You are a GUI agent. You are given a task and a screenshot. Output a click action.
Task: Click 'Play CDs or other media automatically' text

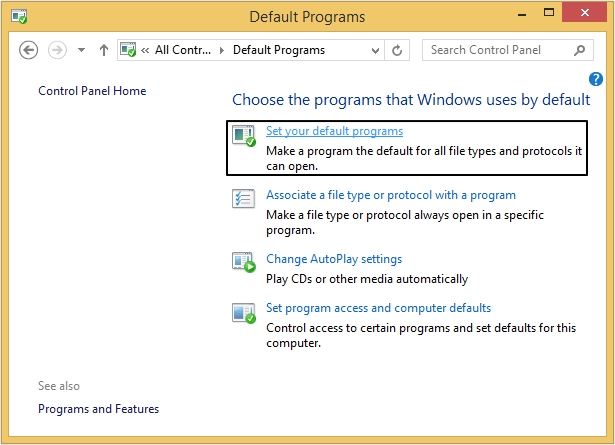coord(367,279)
